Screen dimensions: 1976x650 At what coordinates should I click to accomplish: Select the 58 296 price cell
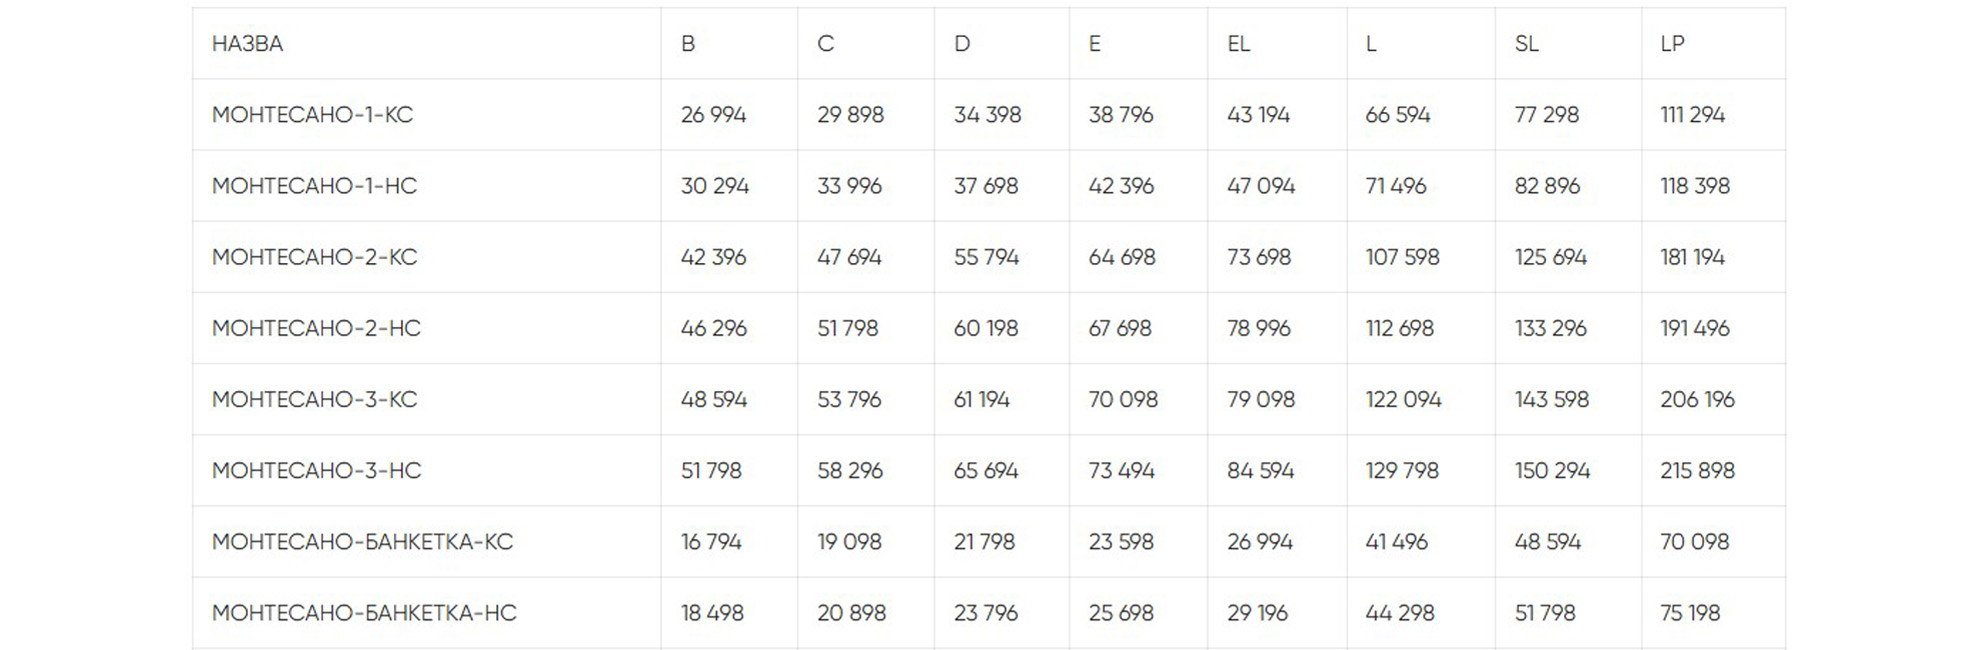tap(850, 470)
